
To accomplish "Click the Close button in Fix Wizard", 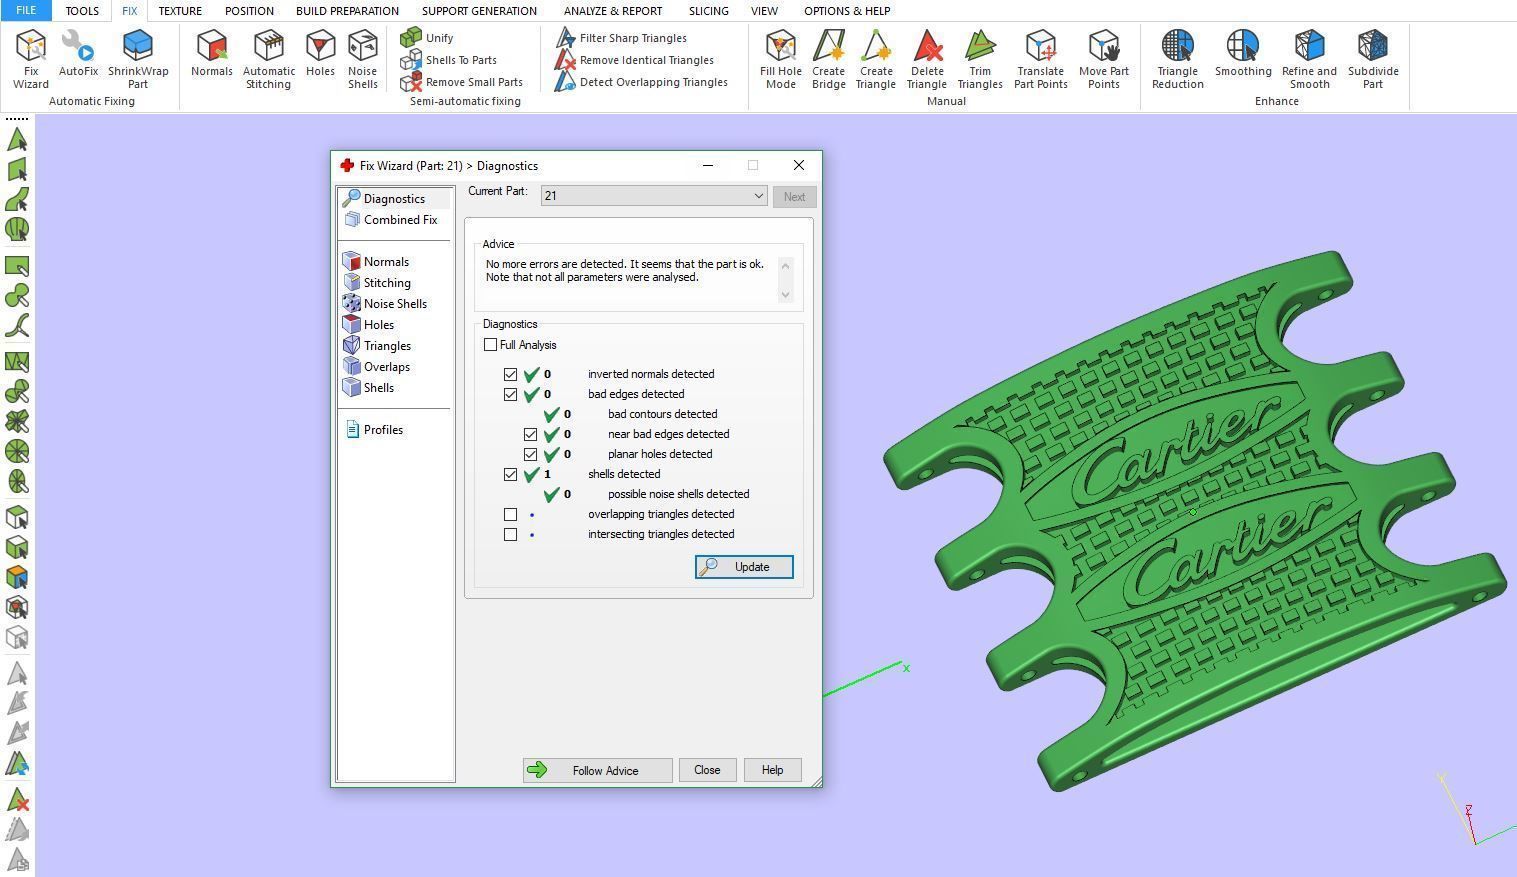I will point(707,770).
